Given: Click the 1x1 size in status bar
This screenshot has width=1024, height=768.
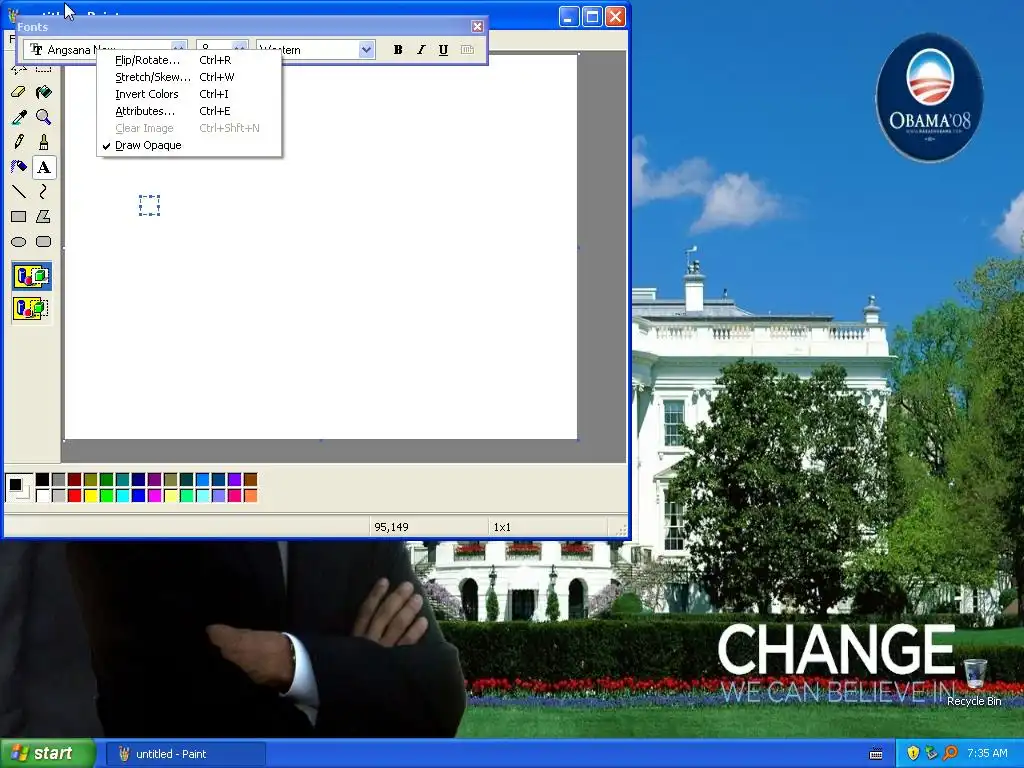Looking at the screenshot, I should point(502,527).
